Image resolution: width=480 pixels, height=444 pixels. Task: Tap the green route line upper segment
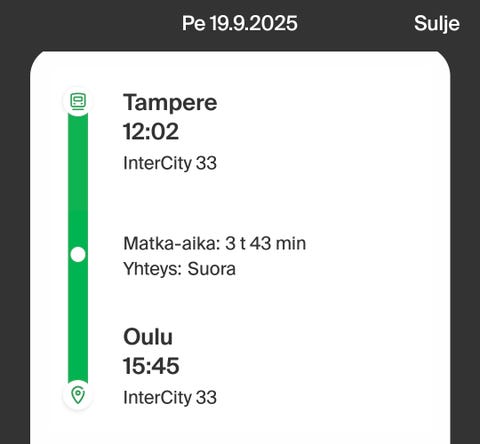[78, 180]
